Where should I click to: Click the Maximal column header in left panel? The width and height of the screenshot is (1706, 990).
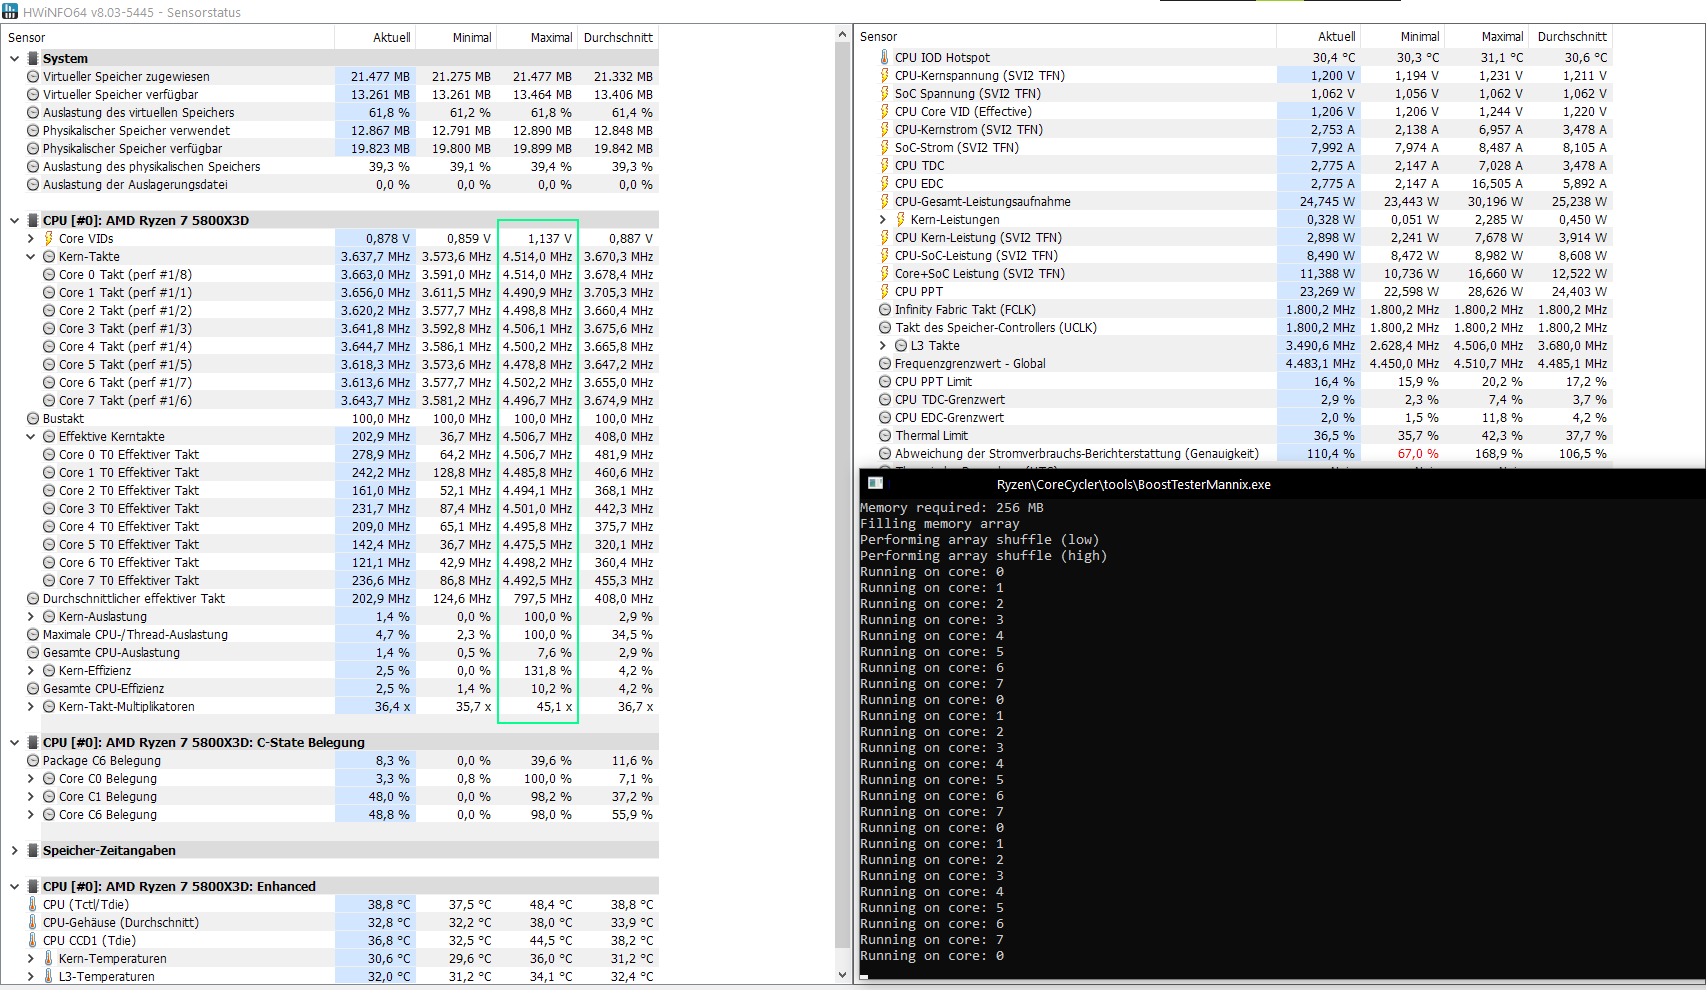(x=537, y=37)
